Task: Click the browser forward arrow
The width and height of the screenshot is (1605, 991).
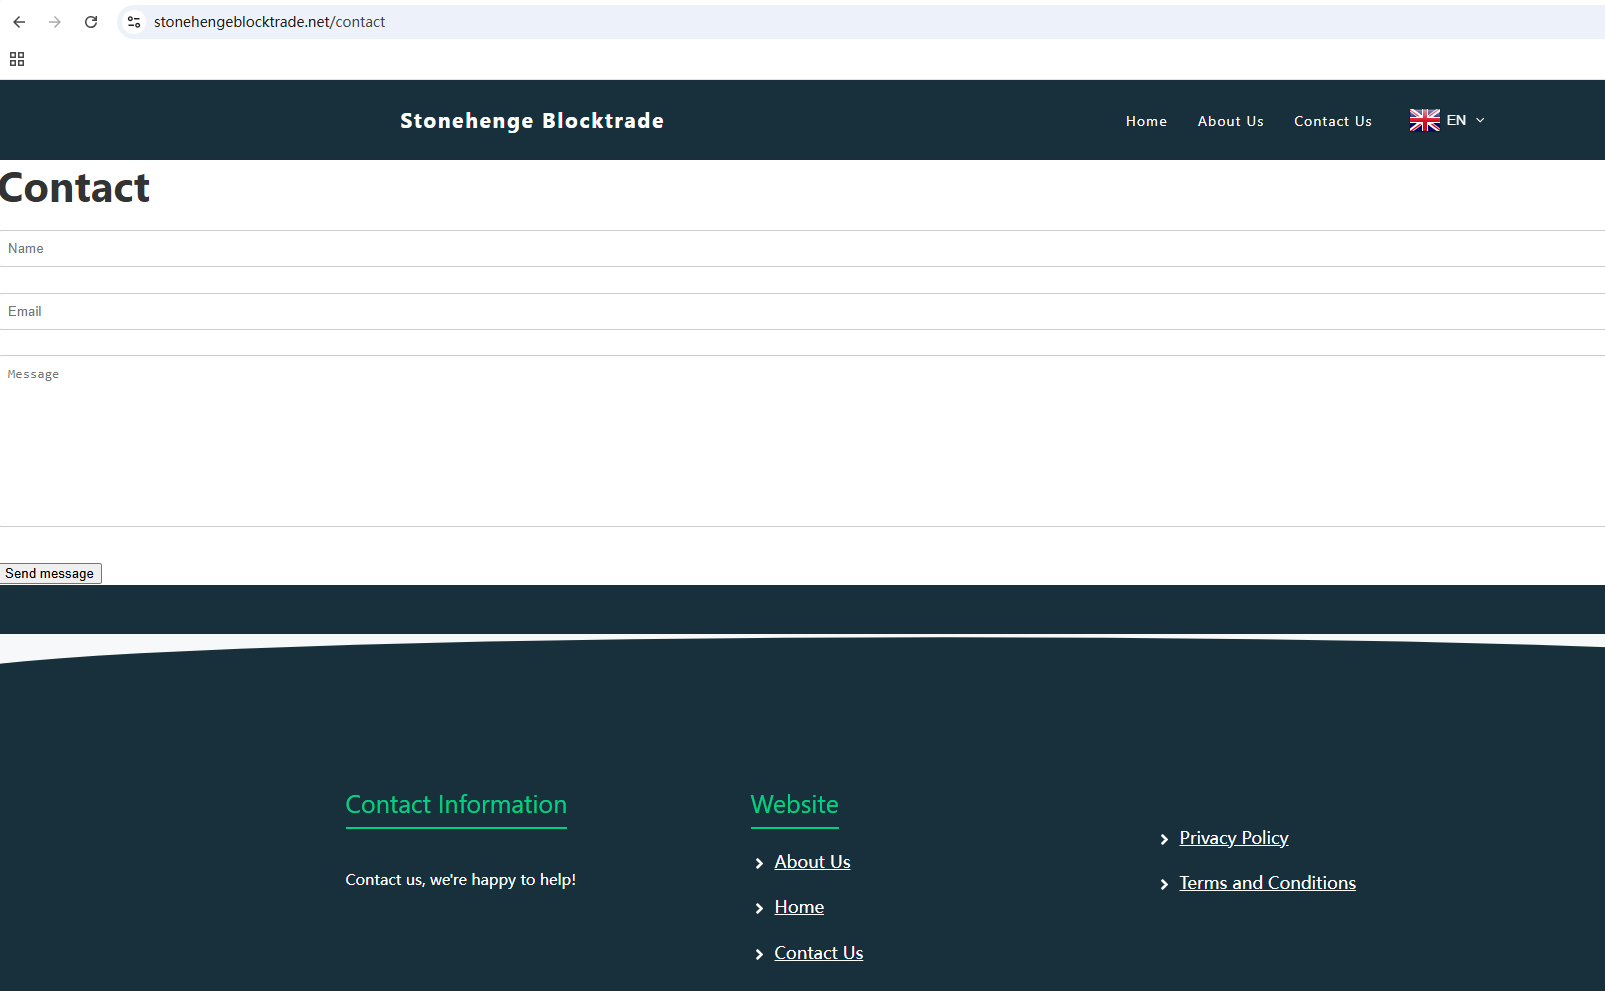Action: pos(55,22)
